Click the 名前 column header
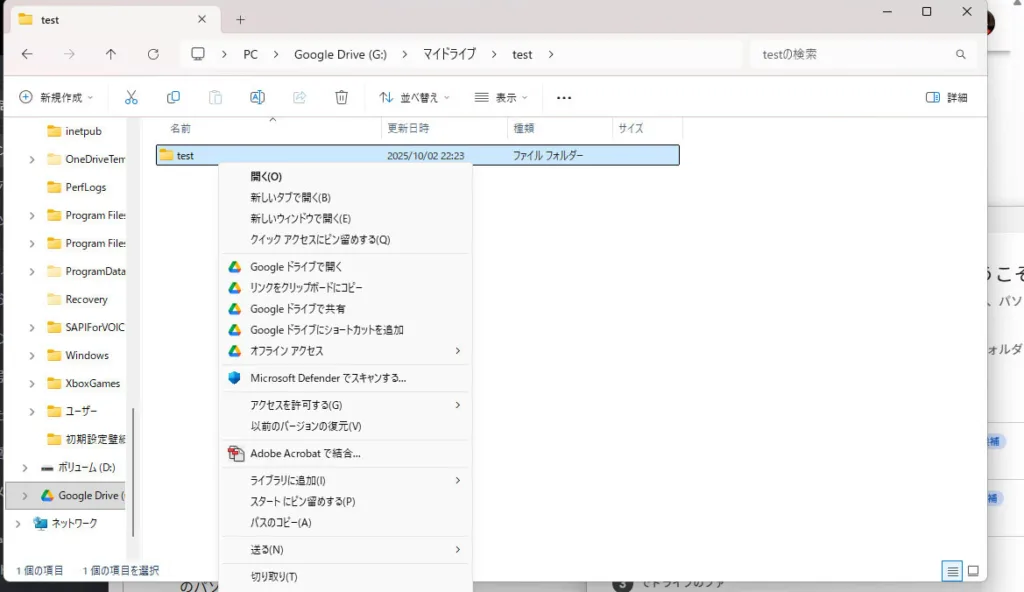The width and height of the screenshot is (1024, 592). coord(180,128)
